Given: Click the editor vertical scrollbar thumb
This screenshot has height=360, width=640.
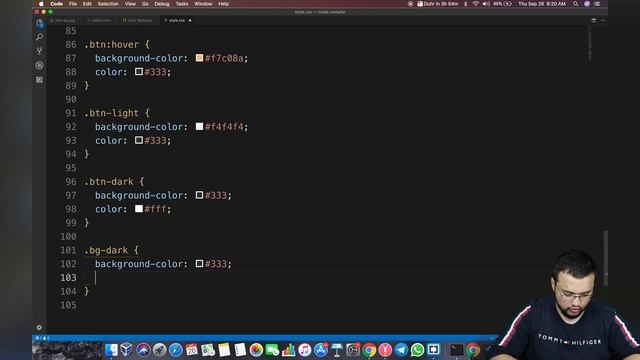Looking at the screenshot, I should click(x=606, y=258).
